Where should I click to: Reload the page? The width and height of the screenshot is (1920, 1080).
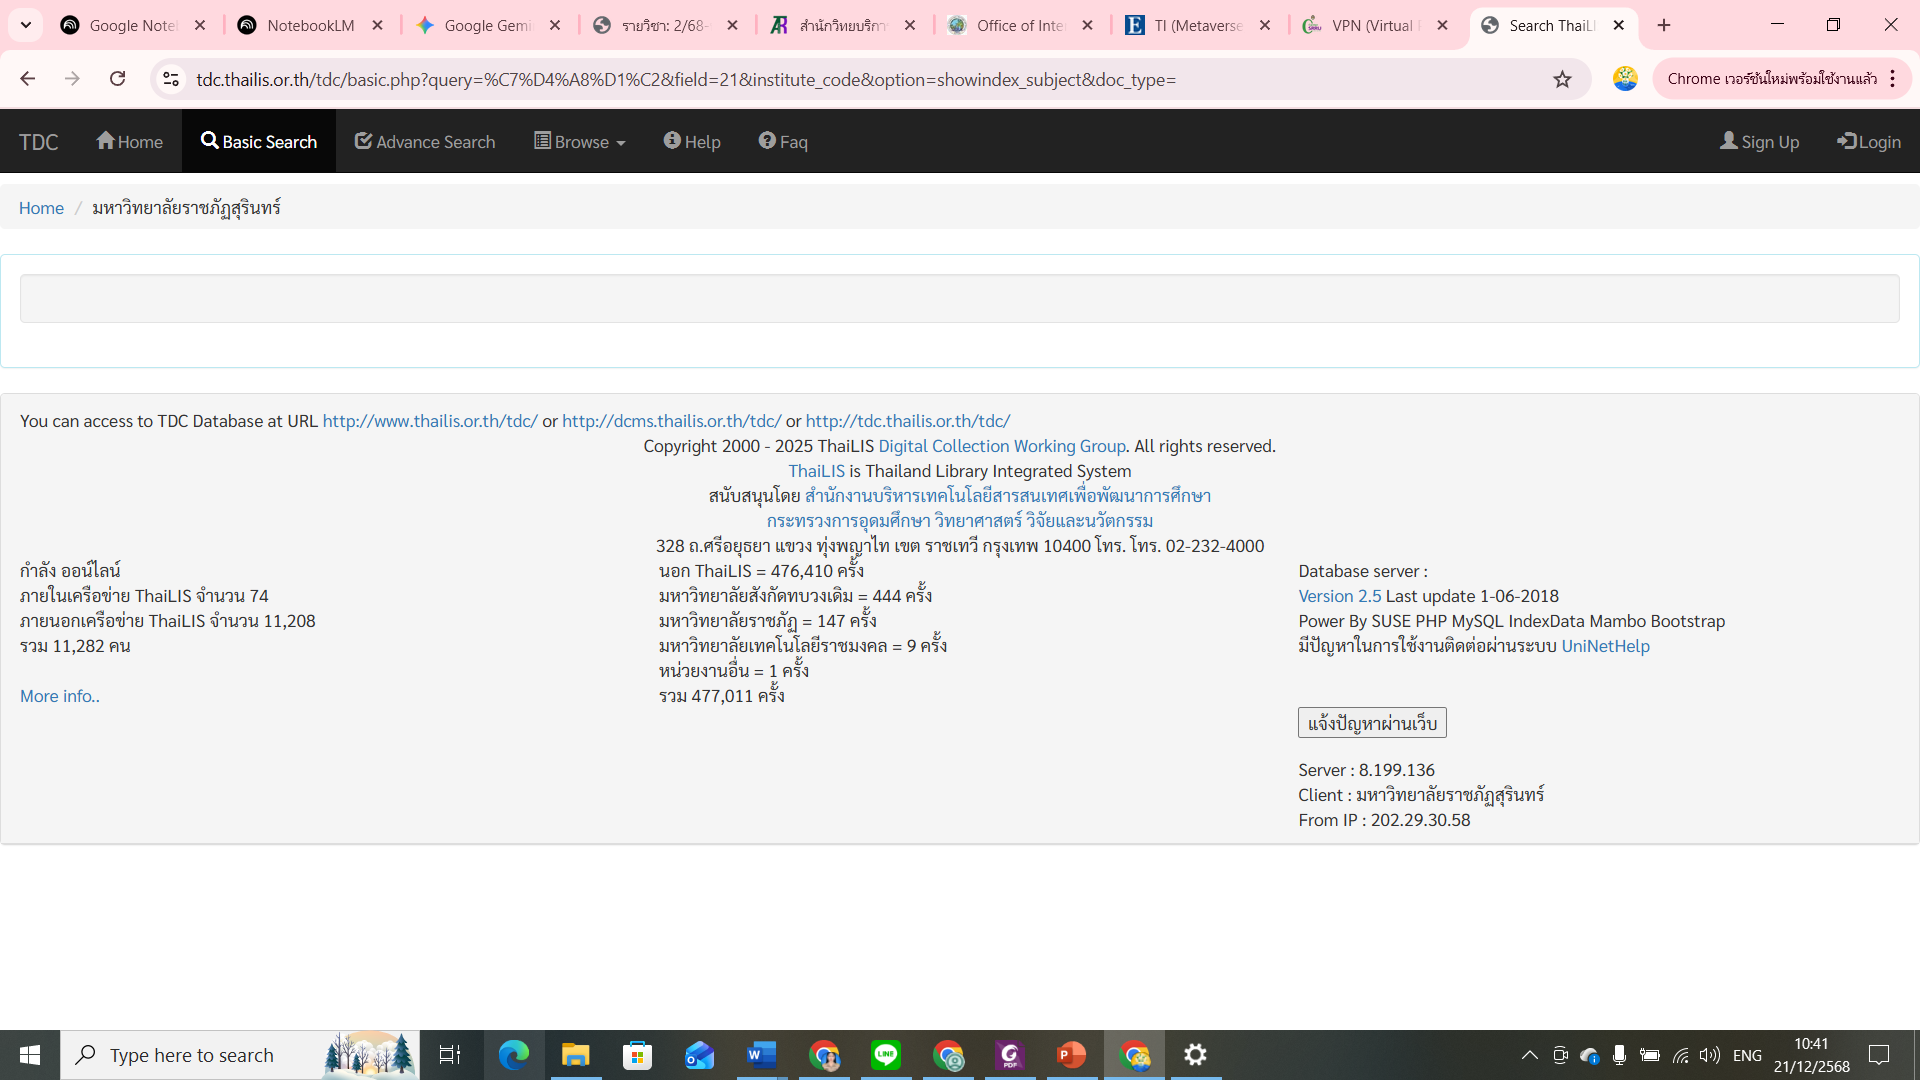[117, 79]
